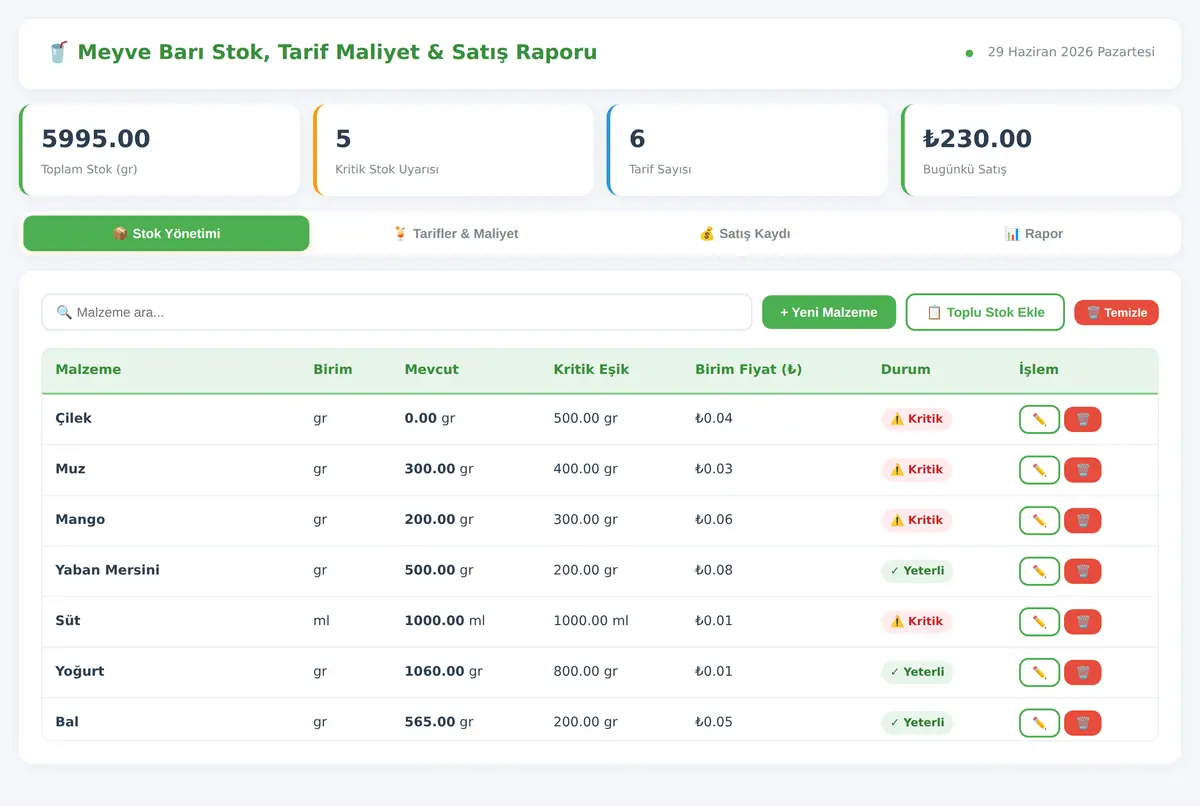Screen dimensions: 1200x806
Task: Click the Malzeme column header
Action: 88,369
